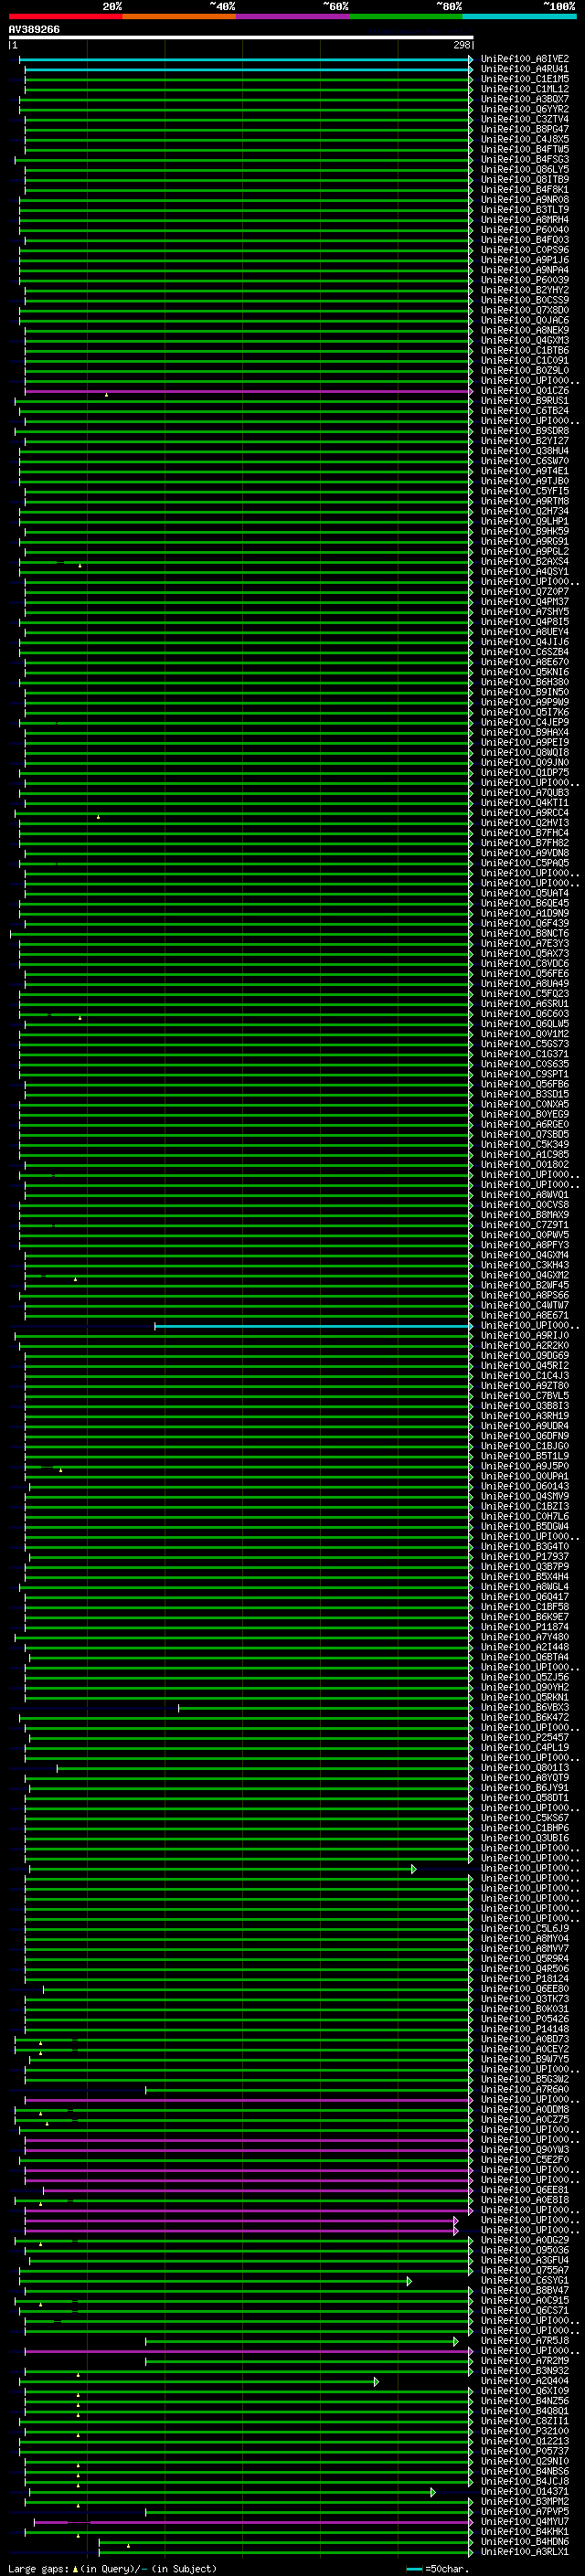
Task: Select hit label UniRef100_A9U5P0
Action: tap(525, 1466)
